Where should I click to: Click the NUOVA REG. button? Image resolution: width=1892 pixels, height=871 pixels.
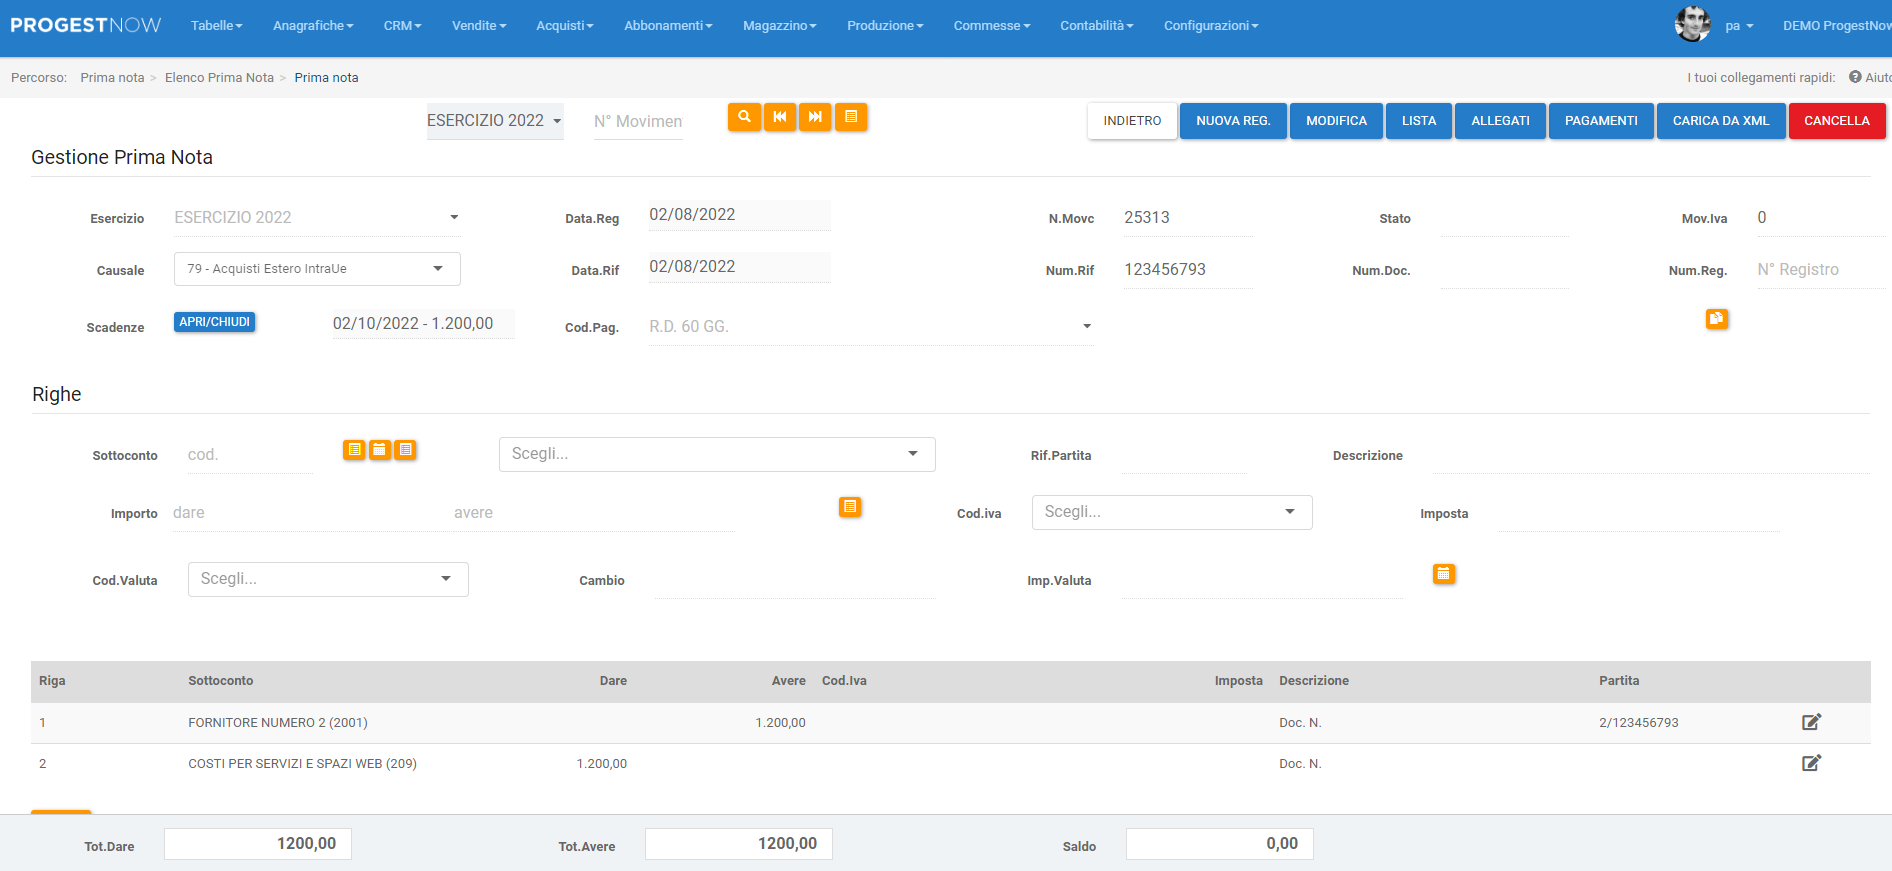coord(1233,121)
